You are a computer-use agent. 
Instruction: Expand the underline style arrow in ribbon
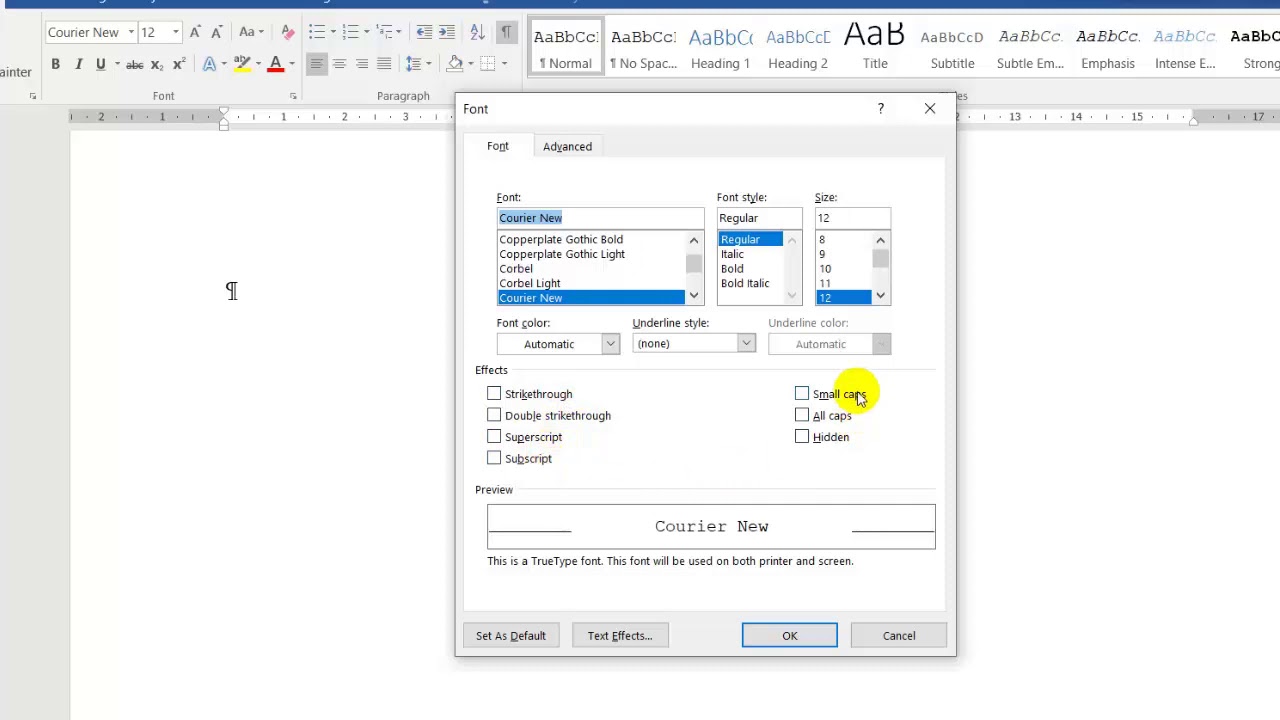click(x=116, y=64)
